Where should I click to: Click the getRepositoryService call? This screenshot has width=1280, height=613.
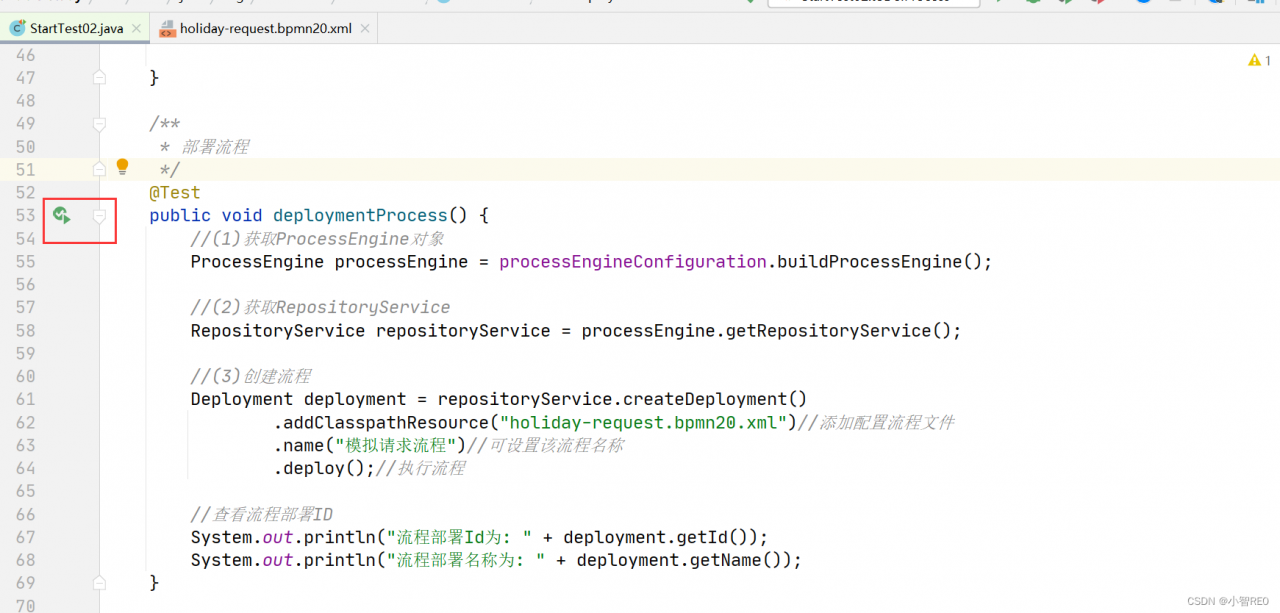(828, 330)
